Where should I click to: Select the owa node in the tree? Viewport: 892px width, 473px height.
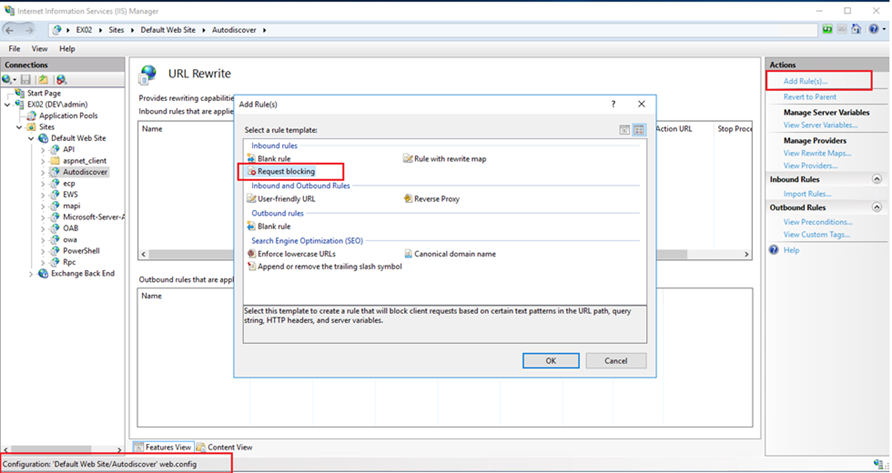click(x=70, y=239)
